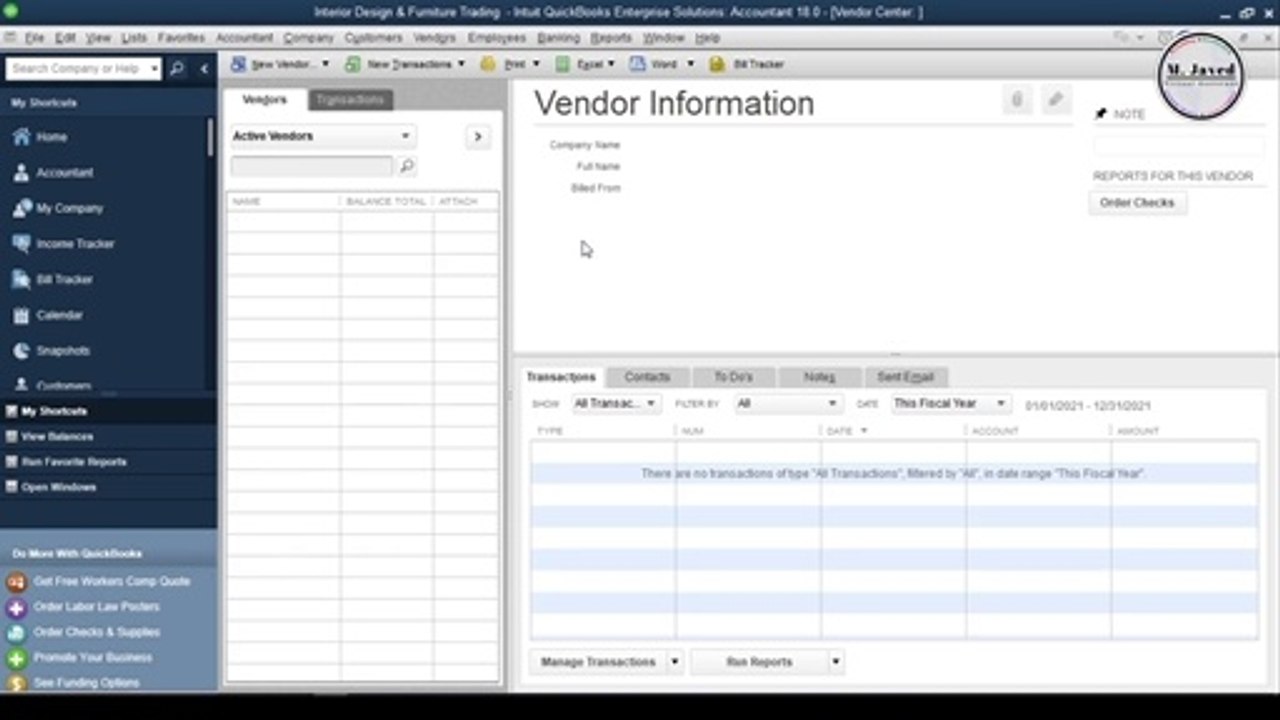Open the Filter By All dropdown
The image size is (1280, 720).
click(787, 404)
